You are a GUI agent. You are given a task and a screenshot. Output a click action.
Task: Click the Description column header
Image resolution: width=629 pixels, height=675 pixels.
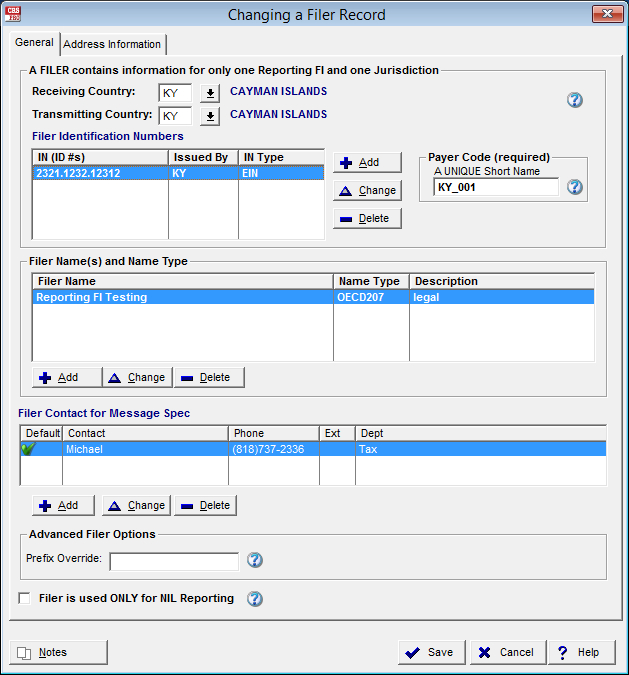tap(502, 281)
